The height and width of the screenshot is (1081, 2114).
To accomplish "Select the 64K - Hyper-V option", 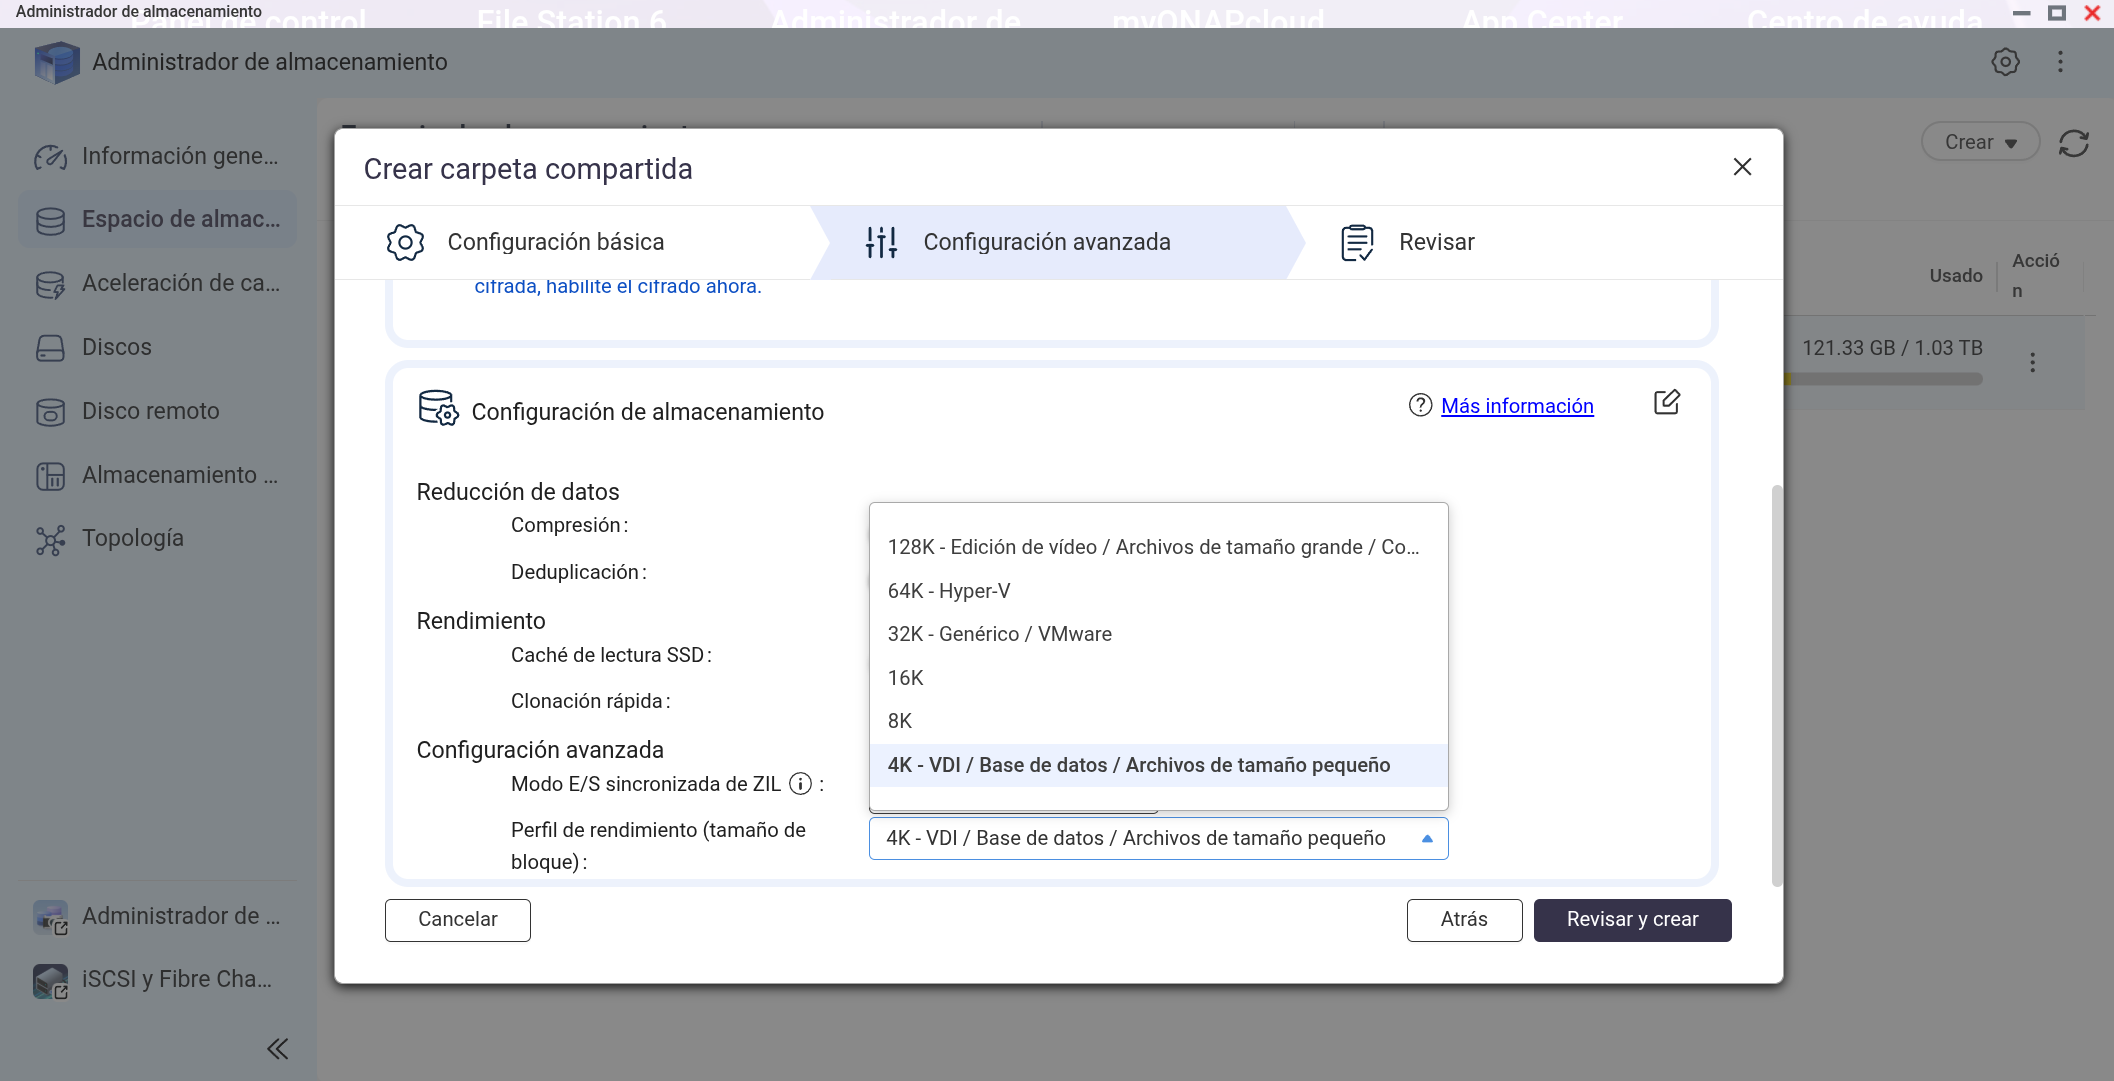I will pyautogui.click(x=948, y=591).
